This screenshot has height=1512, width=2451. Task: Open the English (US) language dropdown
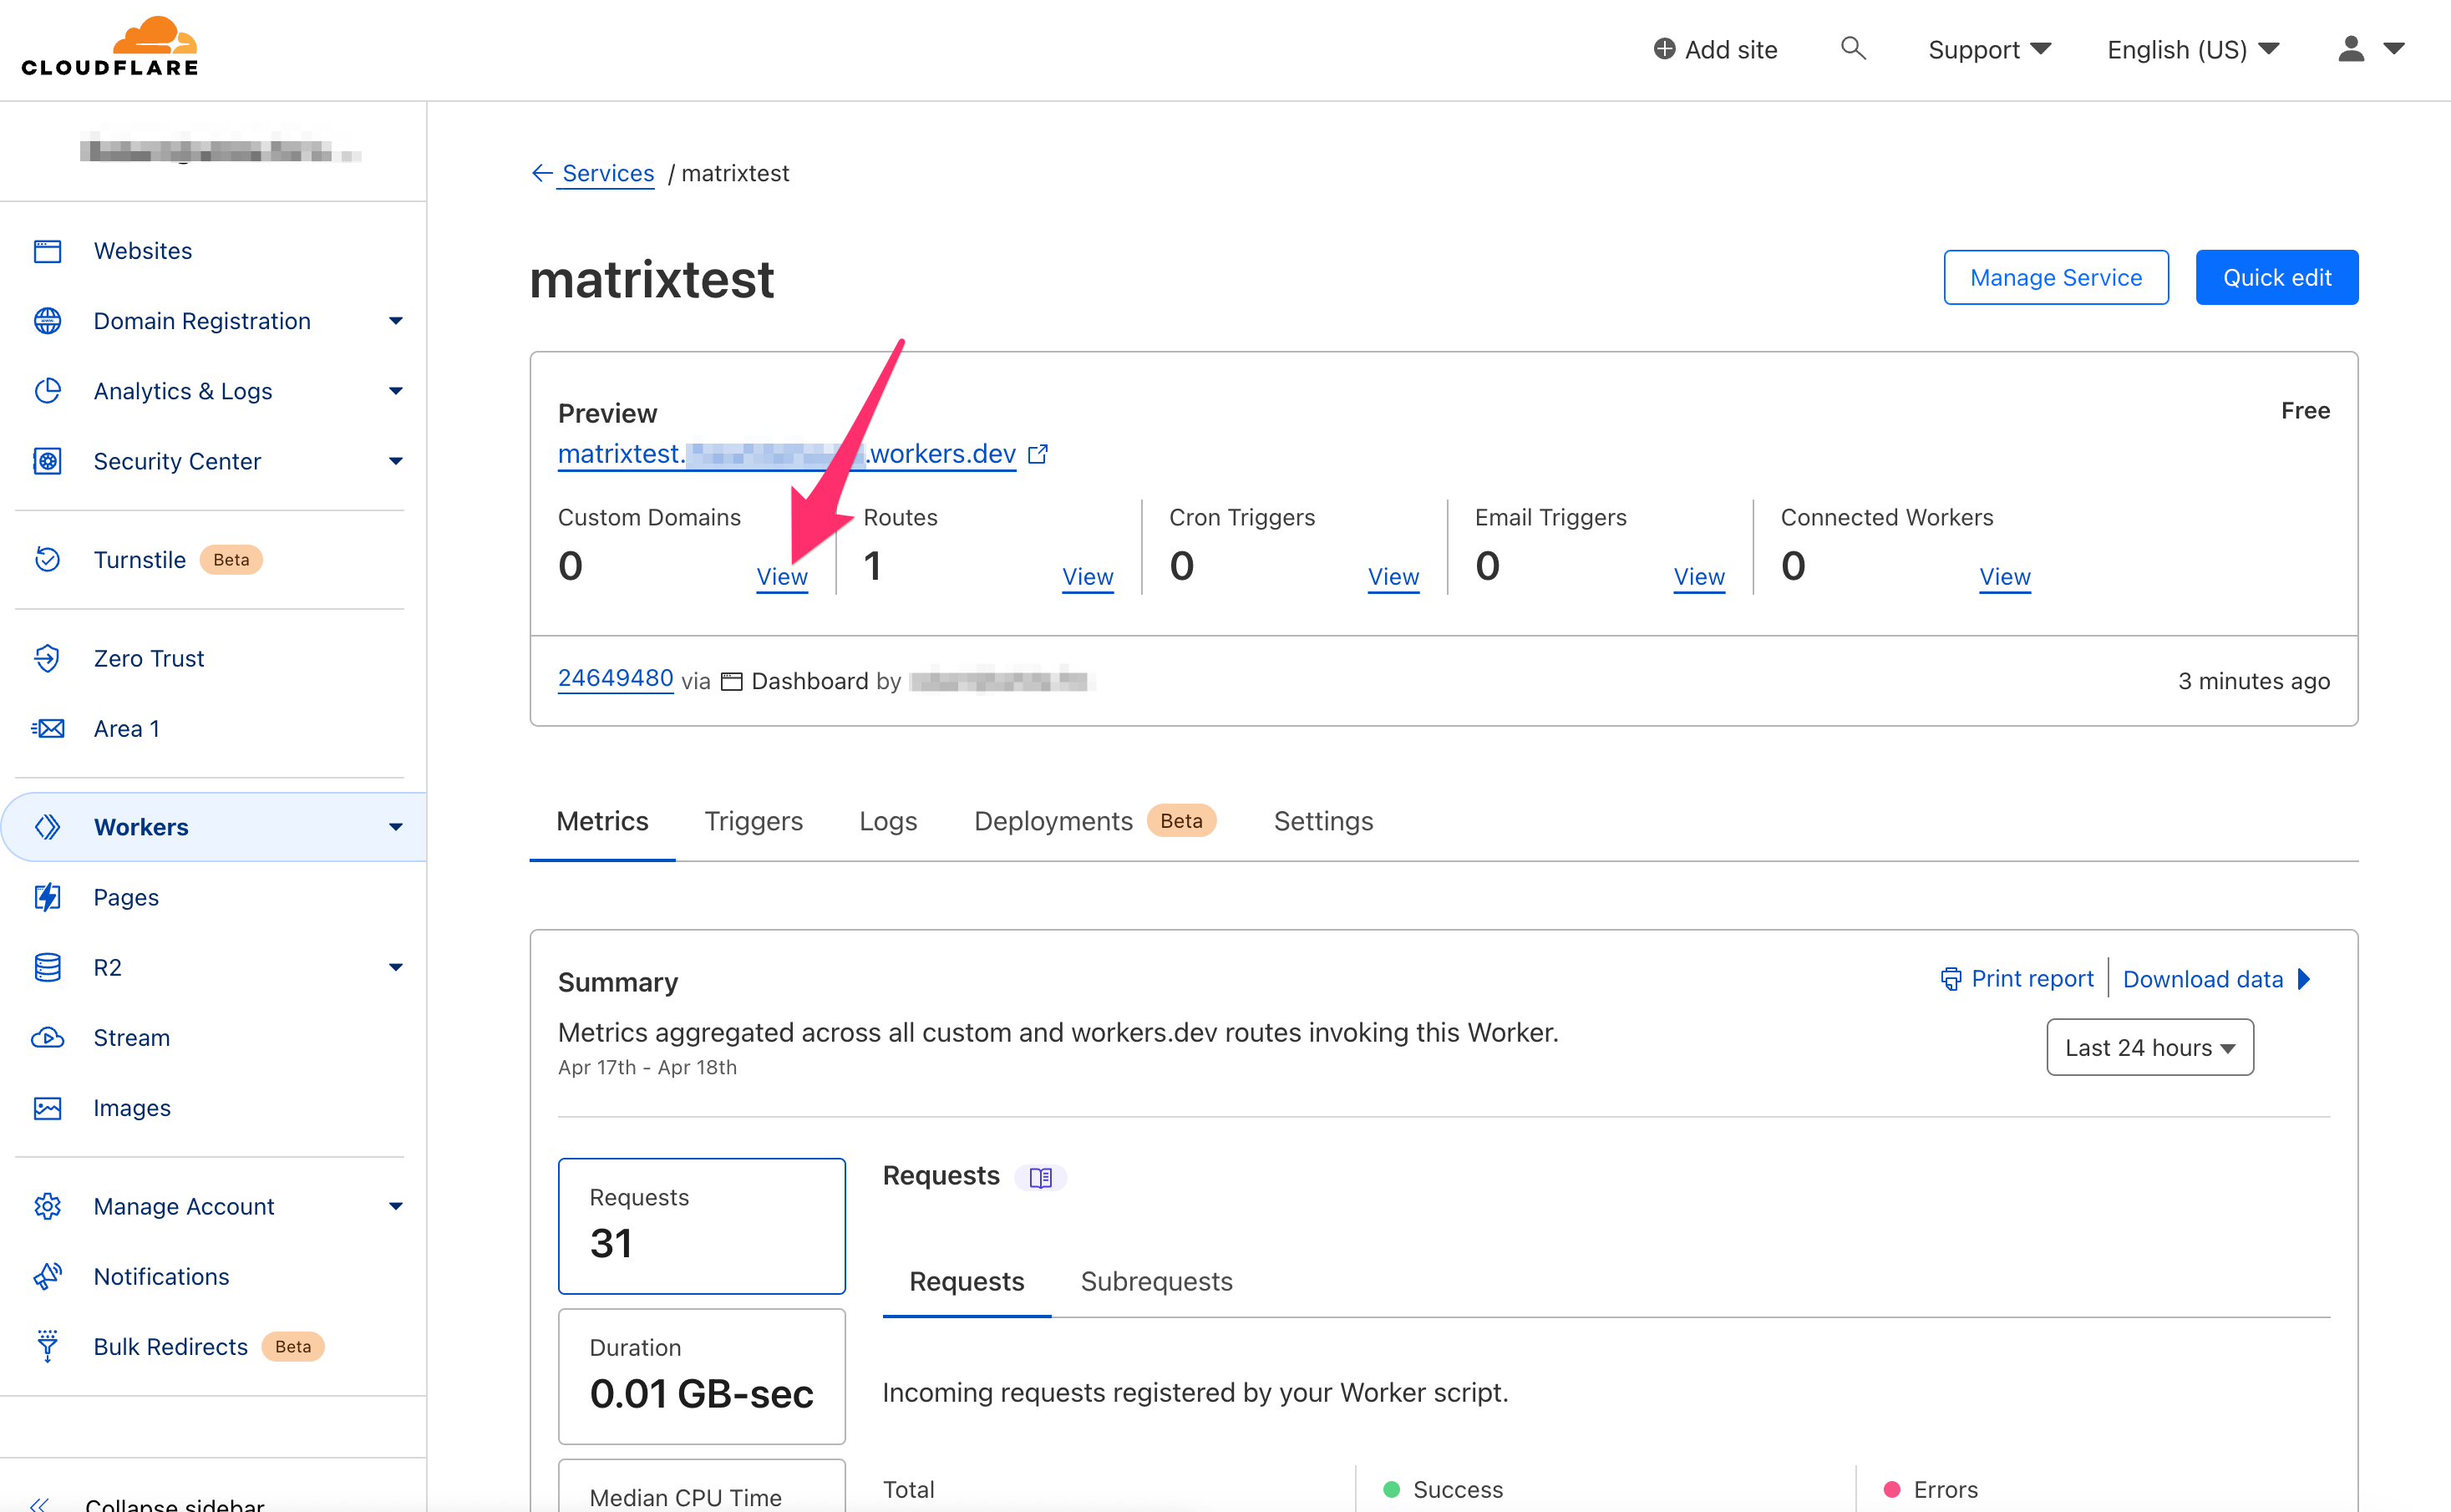pos(2192,49)
